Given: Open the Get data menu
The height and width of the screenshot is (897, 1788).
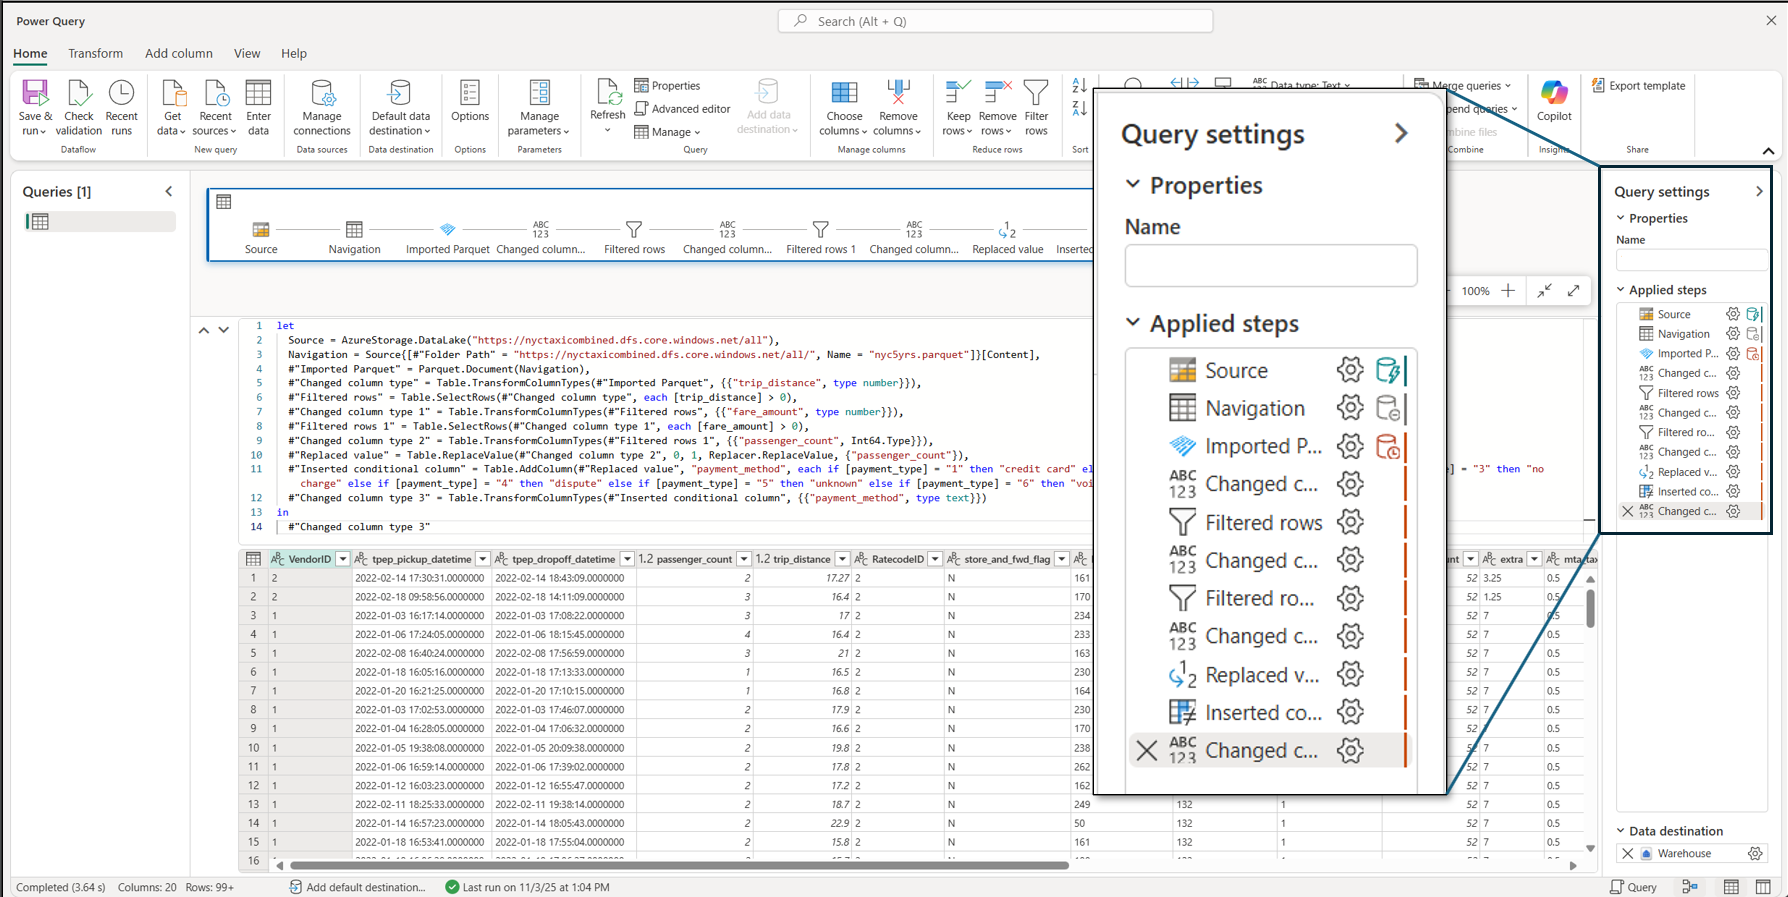Looking at the screenshot, I should click(x=172, y=108).
